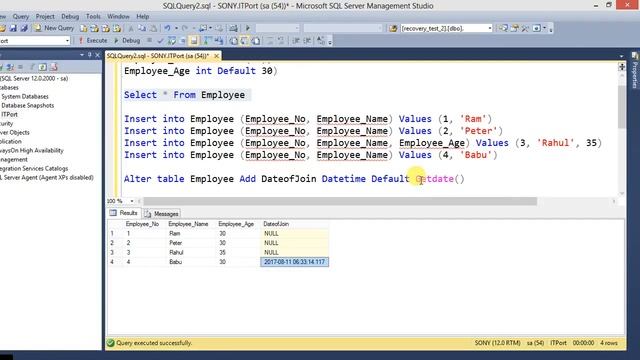Screen dimensions: 640x360
Task: Open the Debug menu
Action: point(70,16)
